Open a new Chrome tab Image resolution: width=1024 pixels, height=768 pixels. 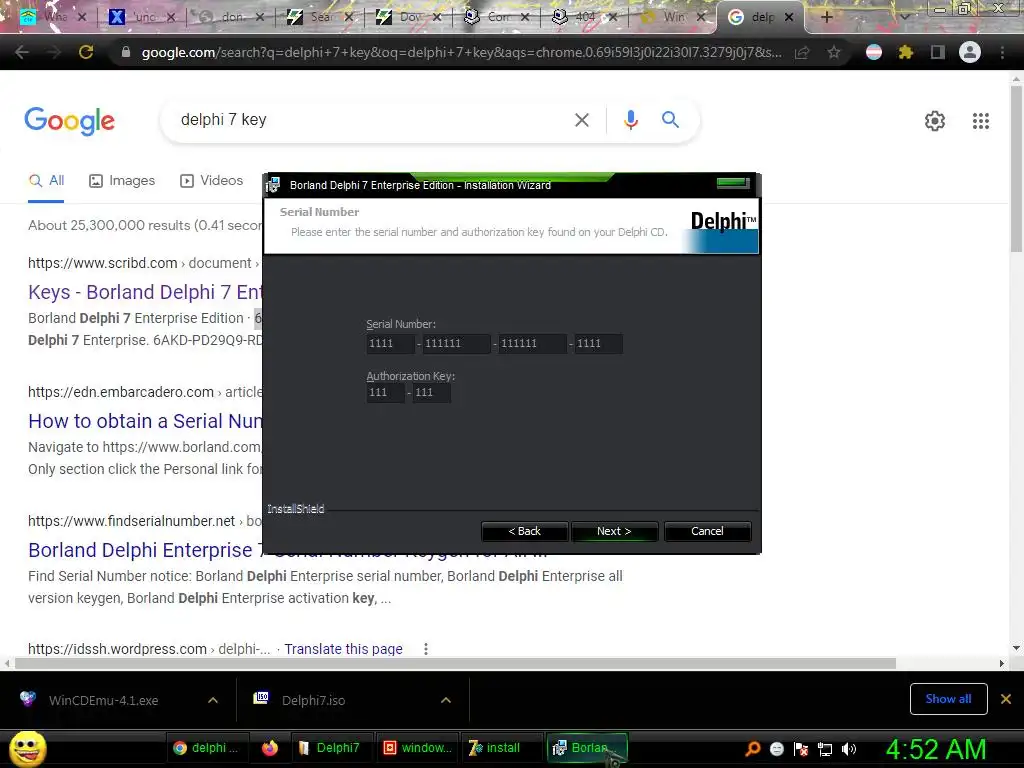[x=826, y=17]
